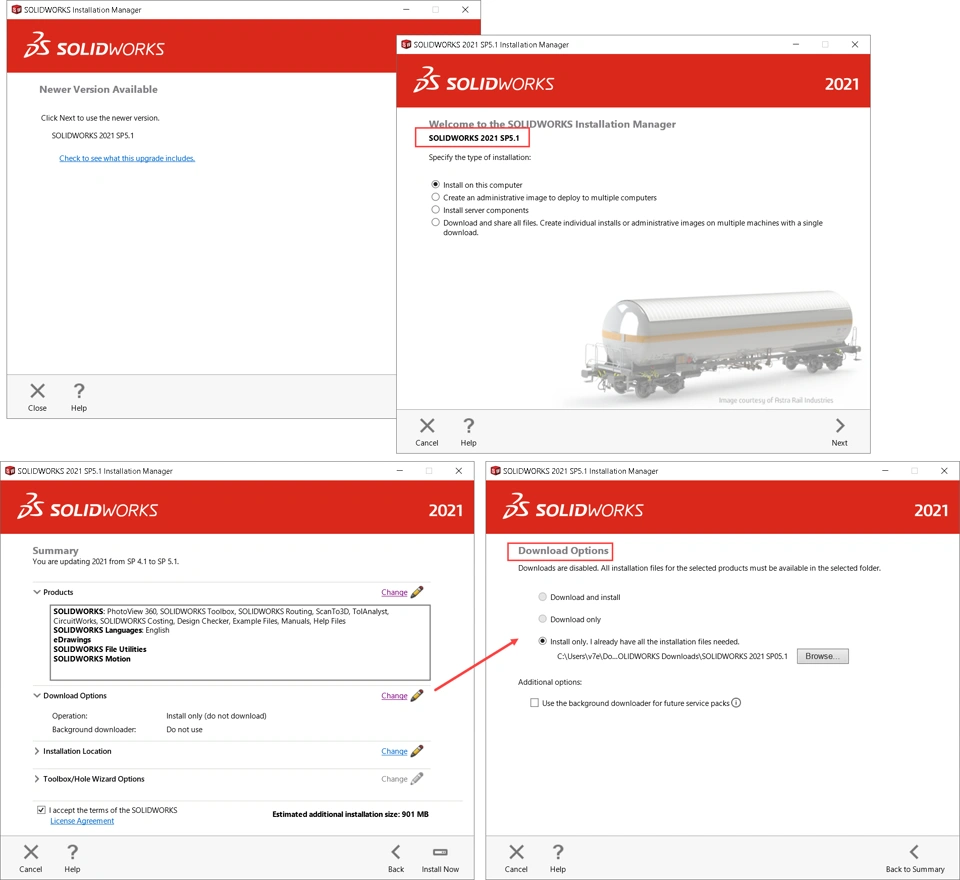Click greyed pencil beside Toolbox/Hole Wizard Change

[417, 778]
